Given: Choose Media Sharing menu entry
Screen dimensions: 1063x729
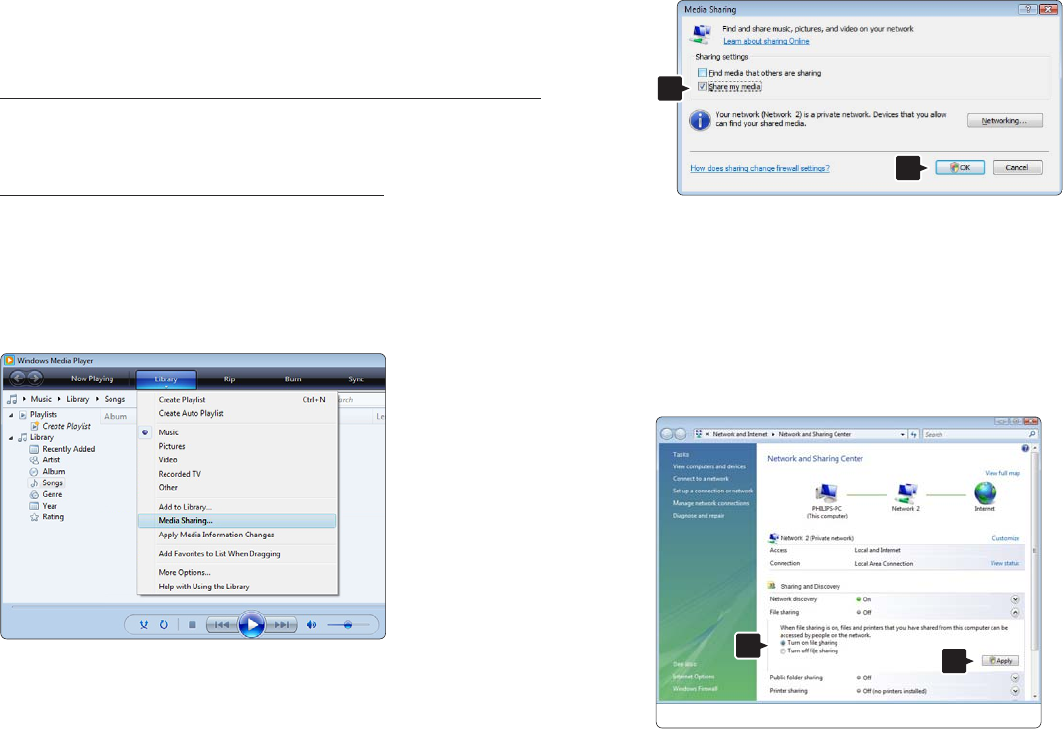Looking at the screenshot, I should click(237, 521).
